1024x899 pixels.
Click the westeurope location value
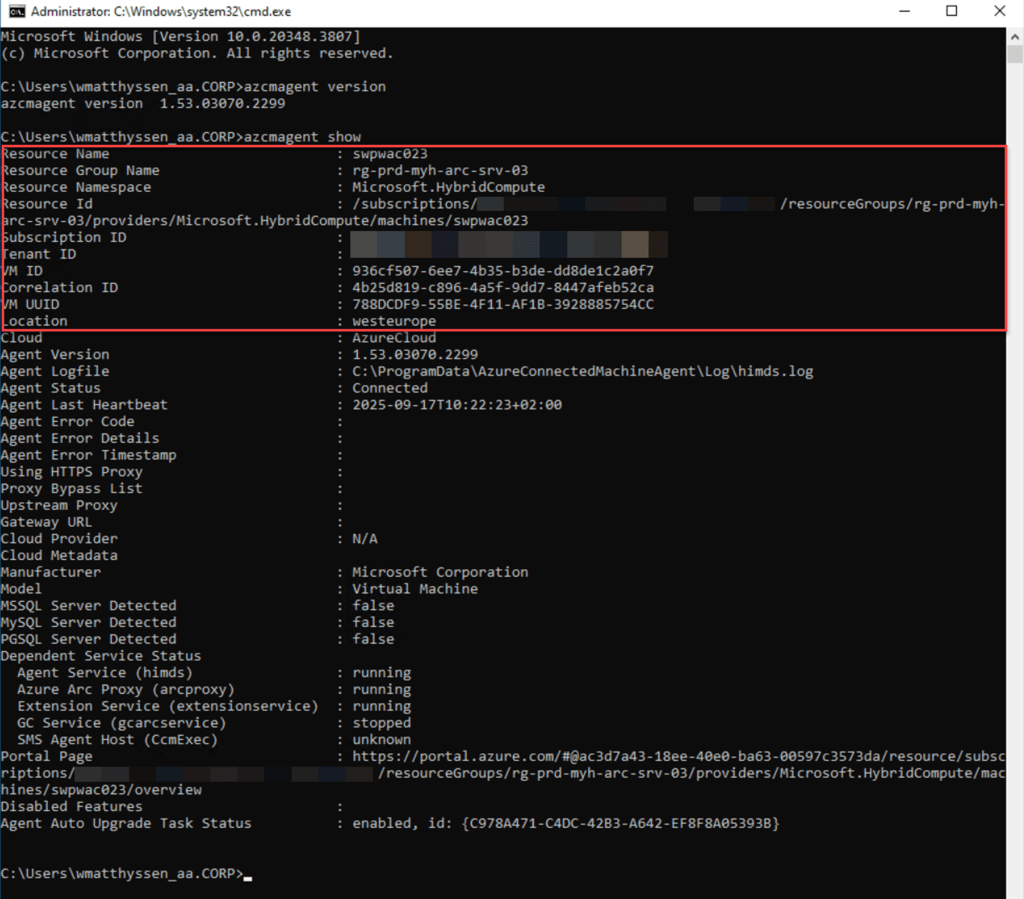coord(394,321)
